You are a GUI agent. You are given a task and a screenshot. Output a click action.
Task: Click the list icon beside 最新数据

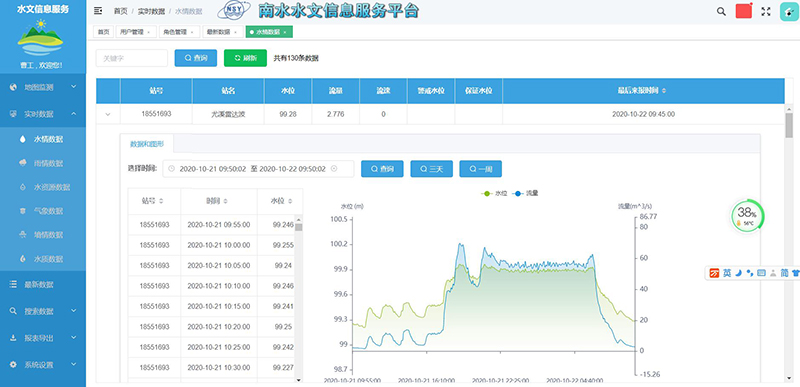point(13,285)
